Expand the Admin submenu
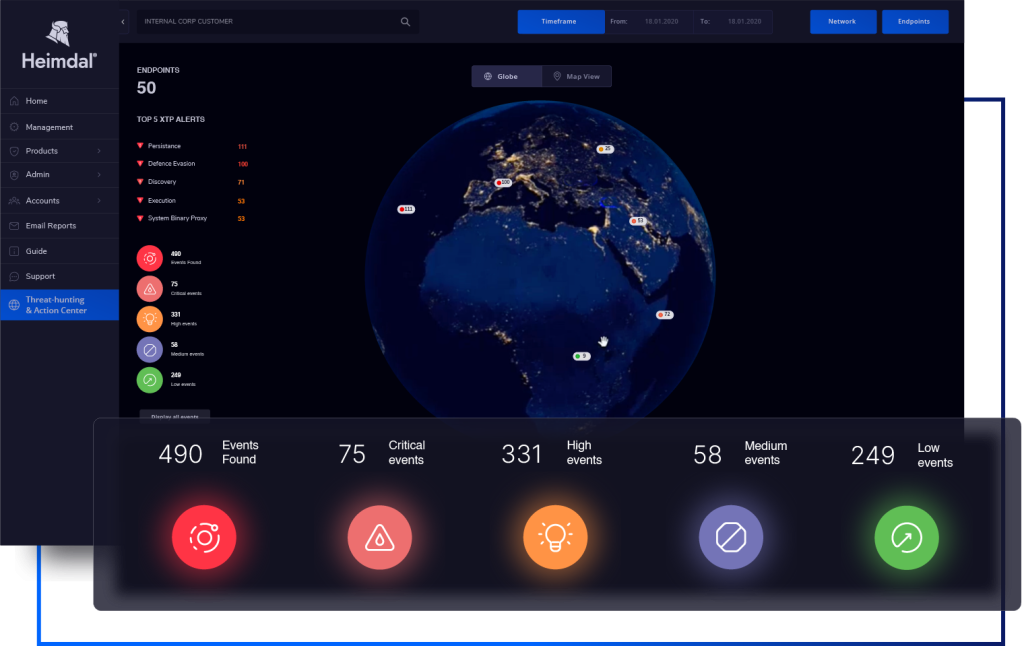The image size is (1024, 646). coord(99,175)
